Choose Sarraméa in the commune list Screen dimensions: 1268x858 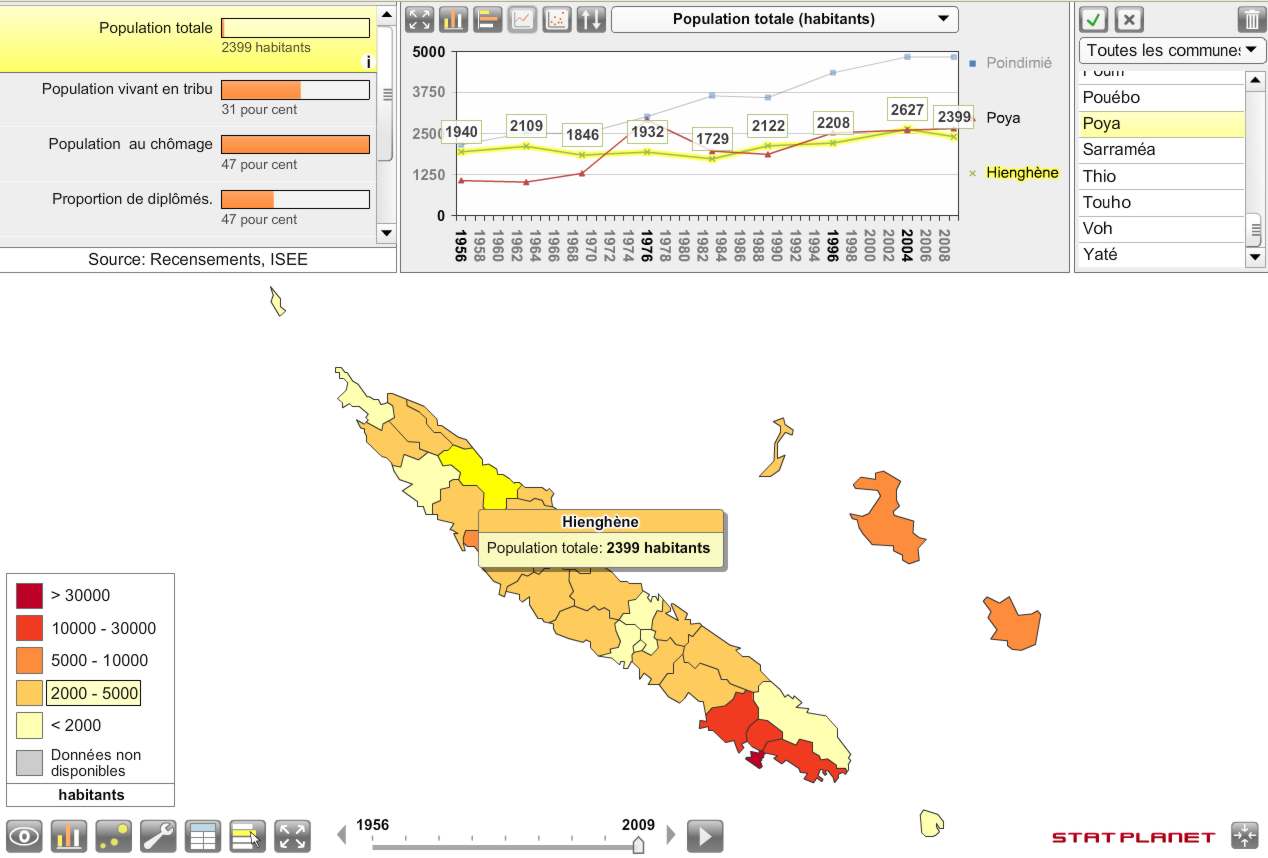coord(1118,150)
